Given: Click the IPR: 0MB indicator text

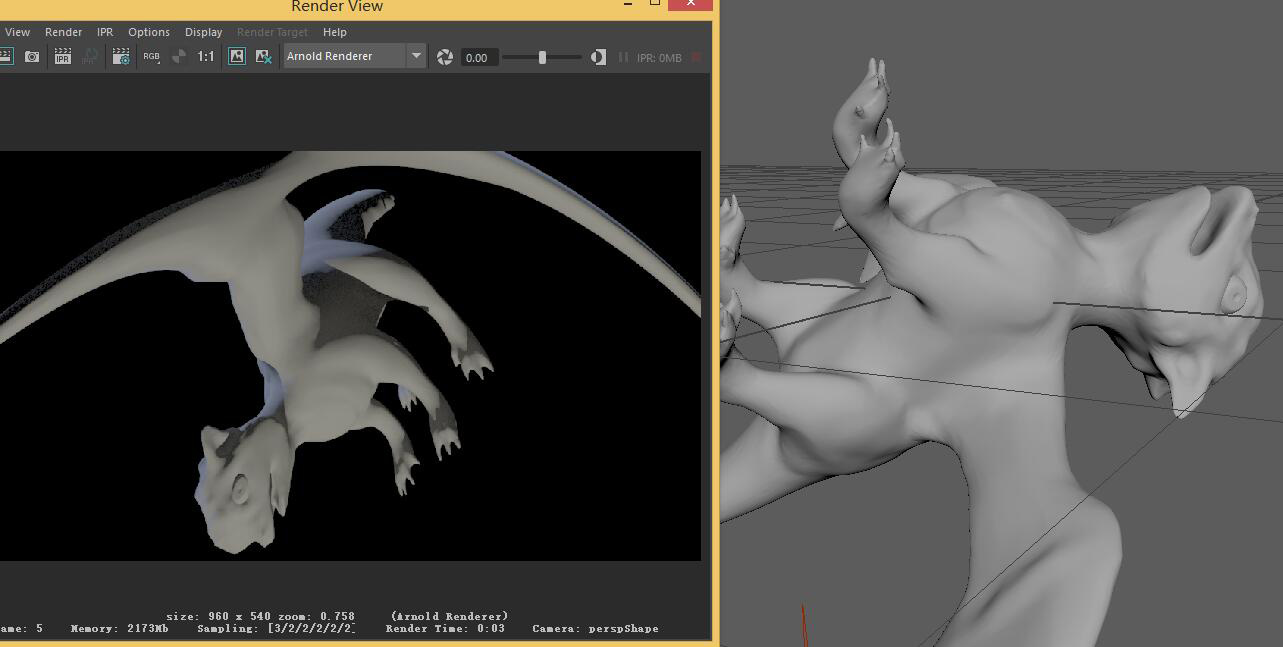Looking at the screenshot, I should (659, 58).
